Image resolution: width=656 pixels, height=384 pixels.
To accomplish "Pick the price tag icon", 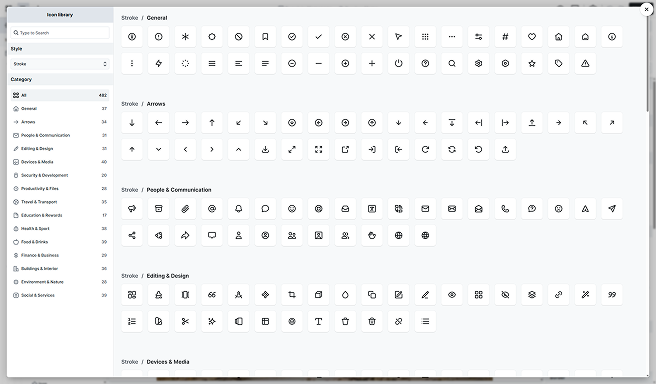I will click(x=559, y=64).
